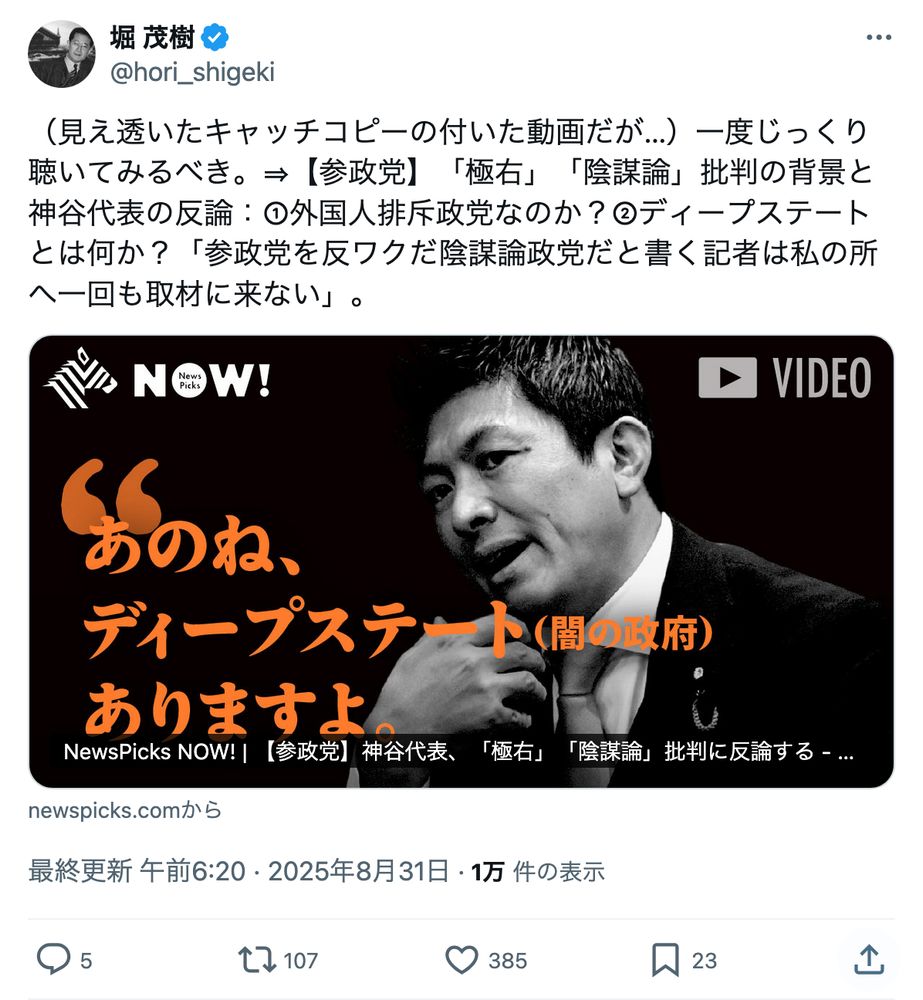Image resolution: width=923 pixels, height=1000 pixels.
Task: Repost this tweet with the retweet icon
Action: (x=256, y=959)
